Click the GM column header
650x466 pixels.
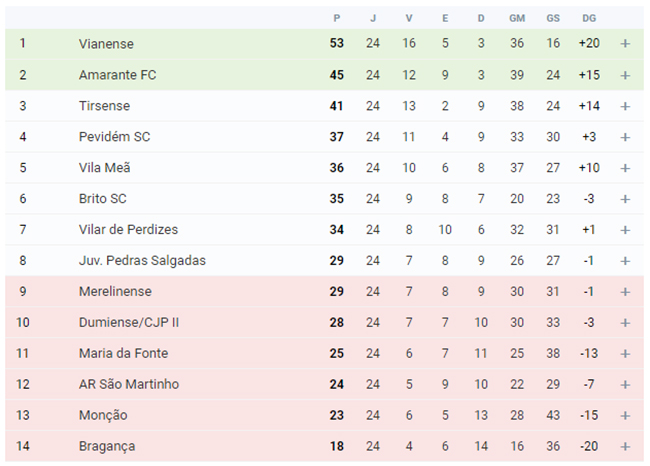click(517, 18)
